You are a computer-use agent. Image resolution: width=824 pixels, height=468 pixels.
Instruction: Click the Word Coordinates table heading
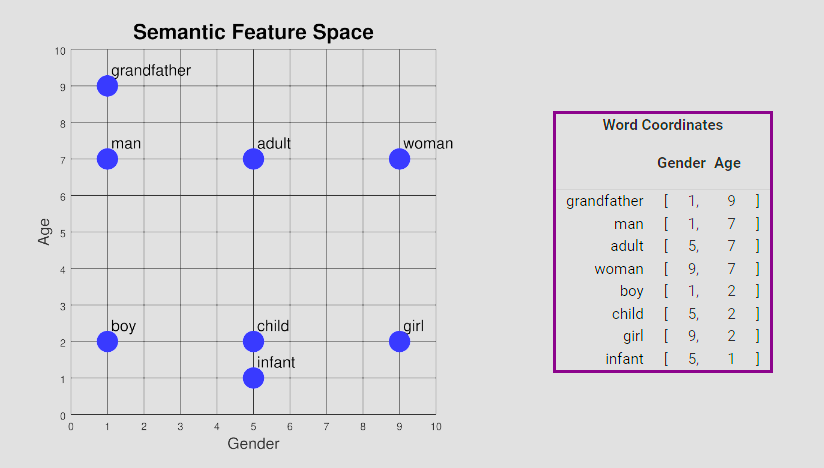663,125
